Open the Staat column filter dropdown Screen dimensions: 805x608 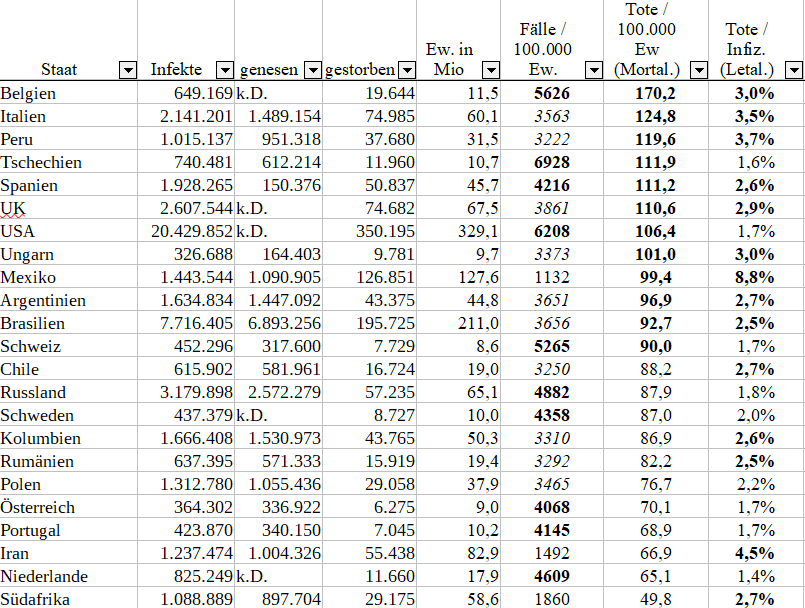pos(128,70)
